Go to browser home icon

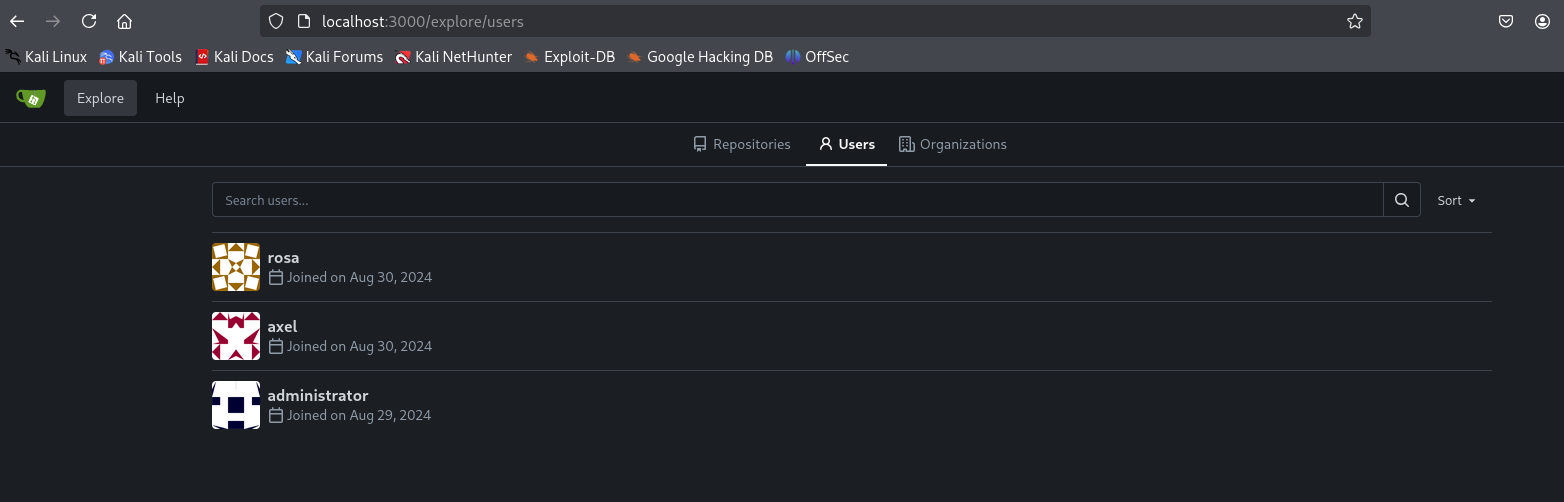click(124, 21)
